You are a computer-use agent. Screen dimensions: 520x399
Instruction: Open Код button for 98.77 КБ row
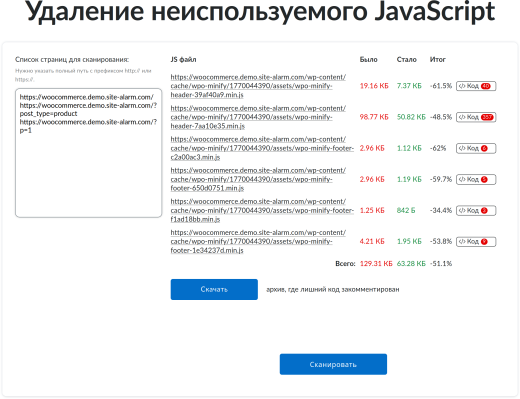click(x=476, y=117)
